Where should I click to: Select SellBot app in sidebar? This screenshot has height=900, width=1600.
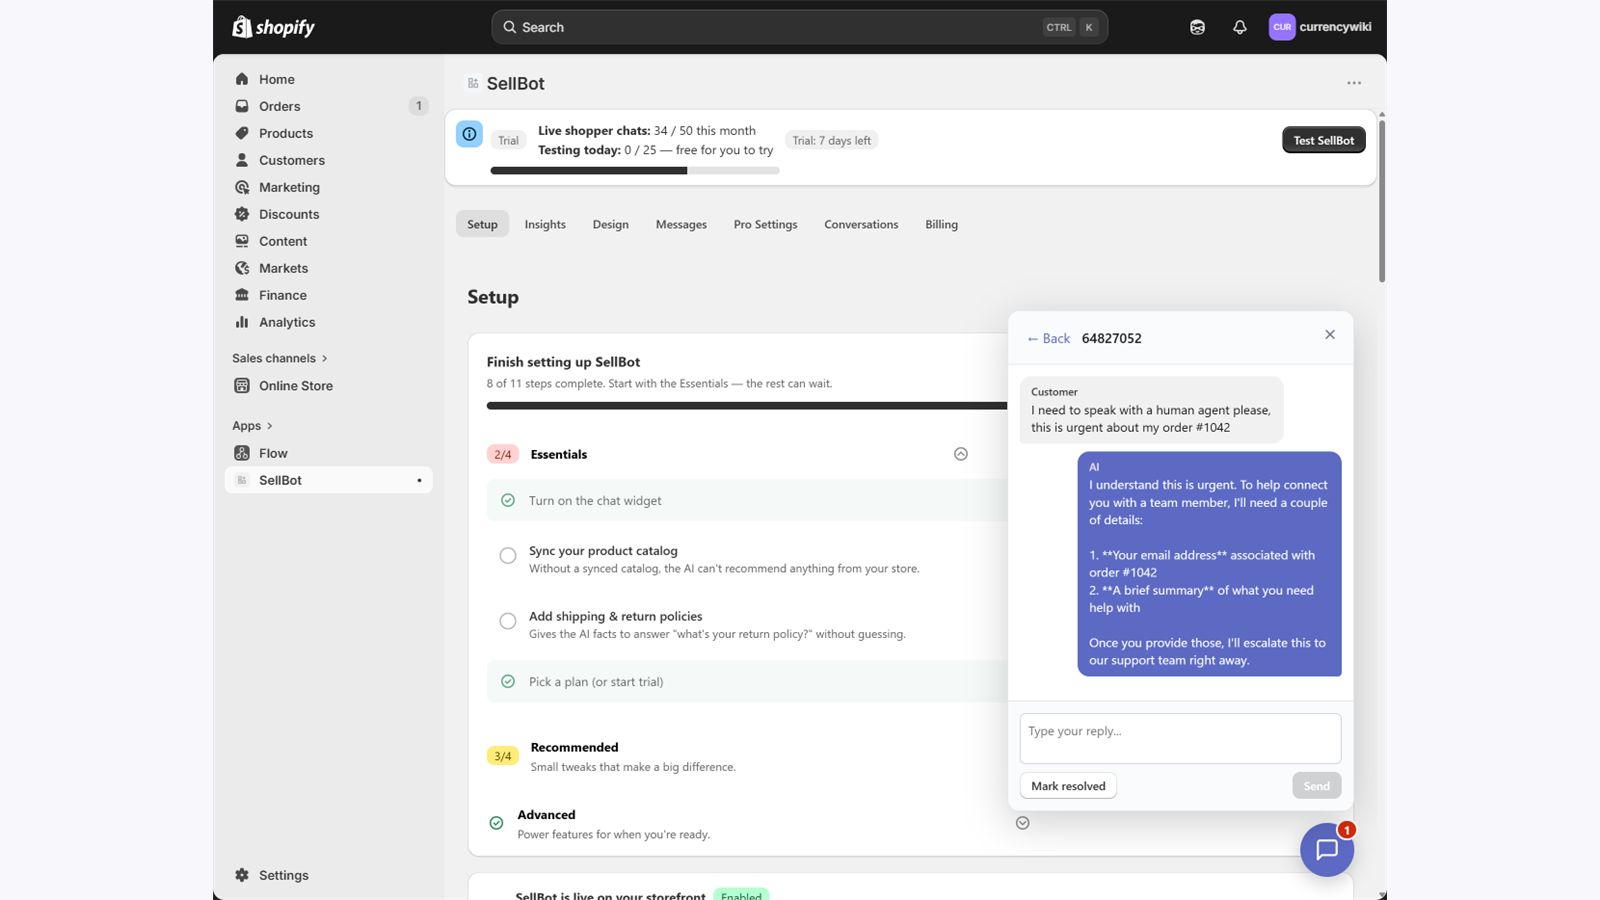[x=329, y=480]
